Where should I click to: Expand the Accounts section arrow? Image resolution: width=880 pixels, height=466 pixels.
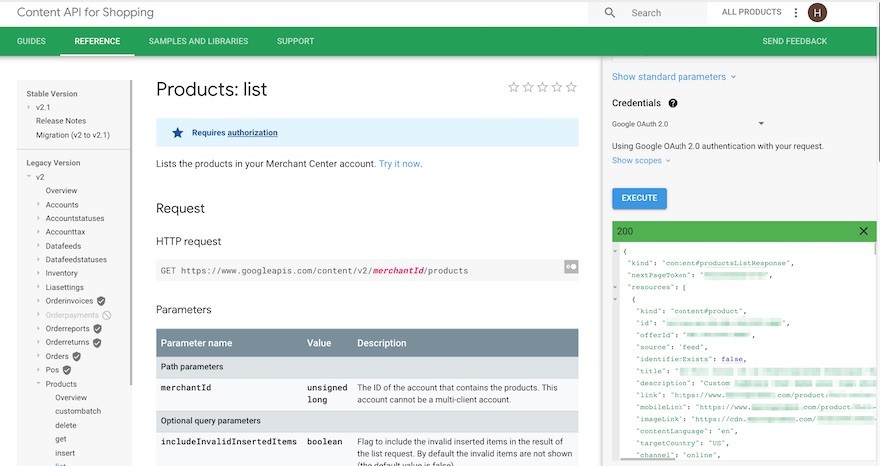click(38, 204)
